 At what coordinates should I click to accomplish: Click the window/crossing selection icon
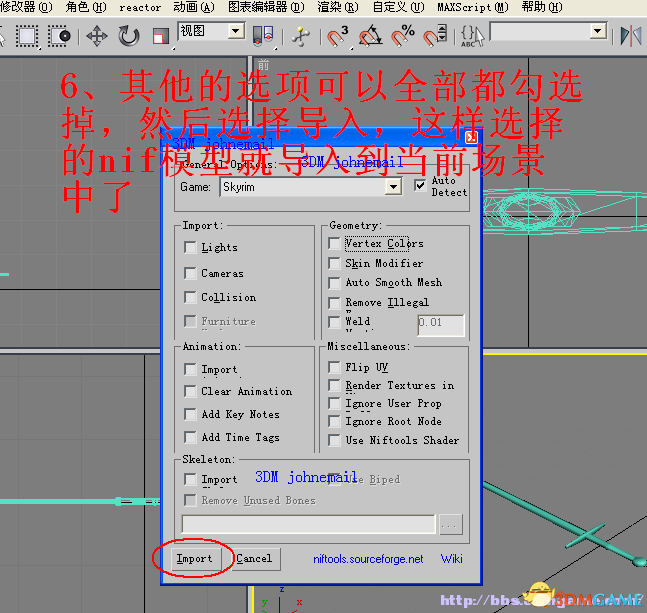tap(59, 36)
